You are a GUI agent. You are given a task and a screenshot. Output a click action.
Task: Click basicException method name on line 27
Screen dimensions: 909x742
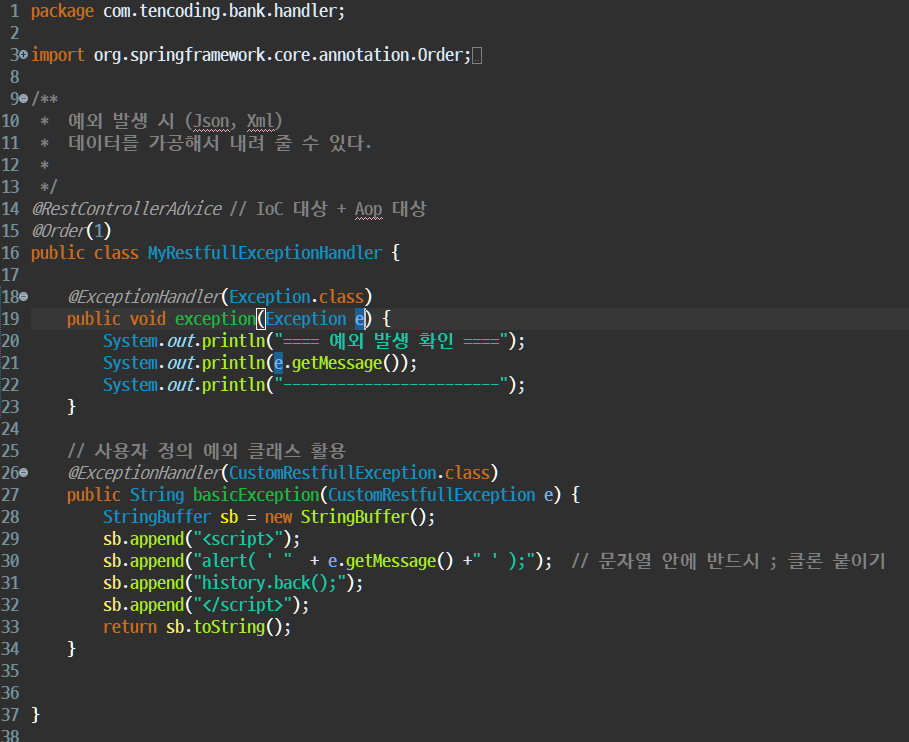point(256,495)
